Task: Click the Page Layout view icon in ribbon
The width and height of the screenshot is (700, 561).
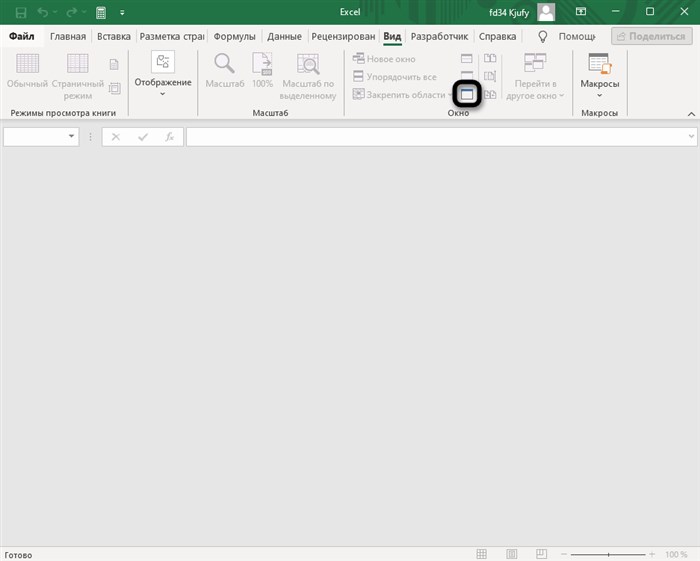Action: click(x=114, y=65)
